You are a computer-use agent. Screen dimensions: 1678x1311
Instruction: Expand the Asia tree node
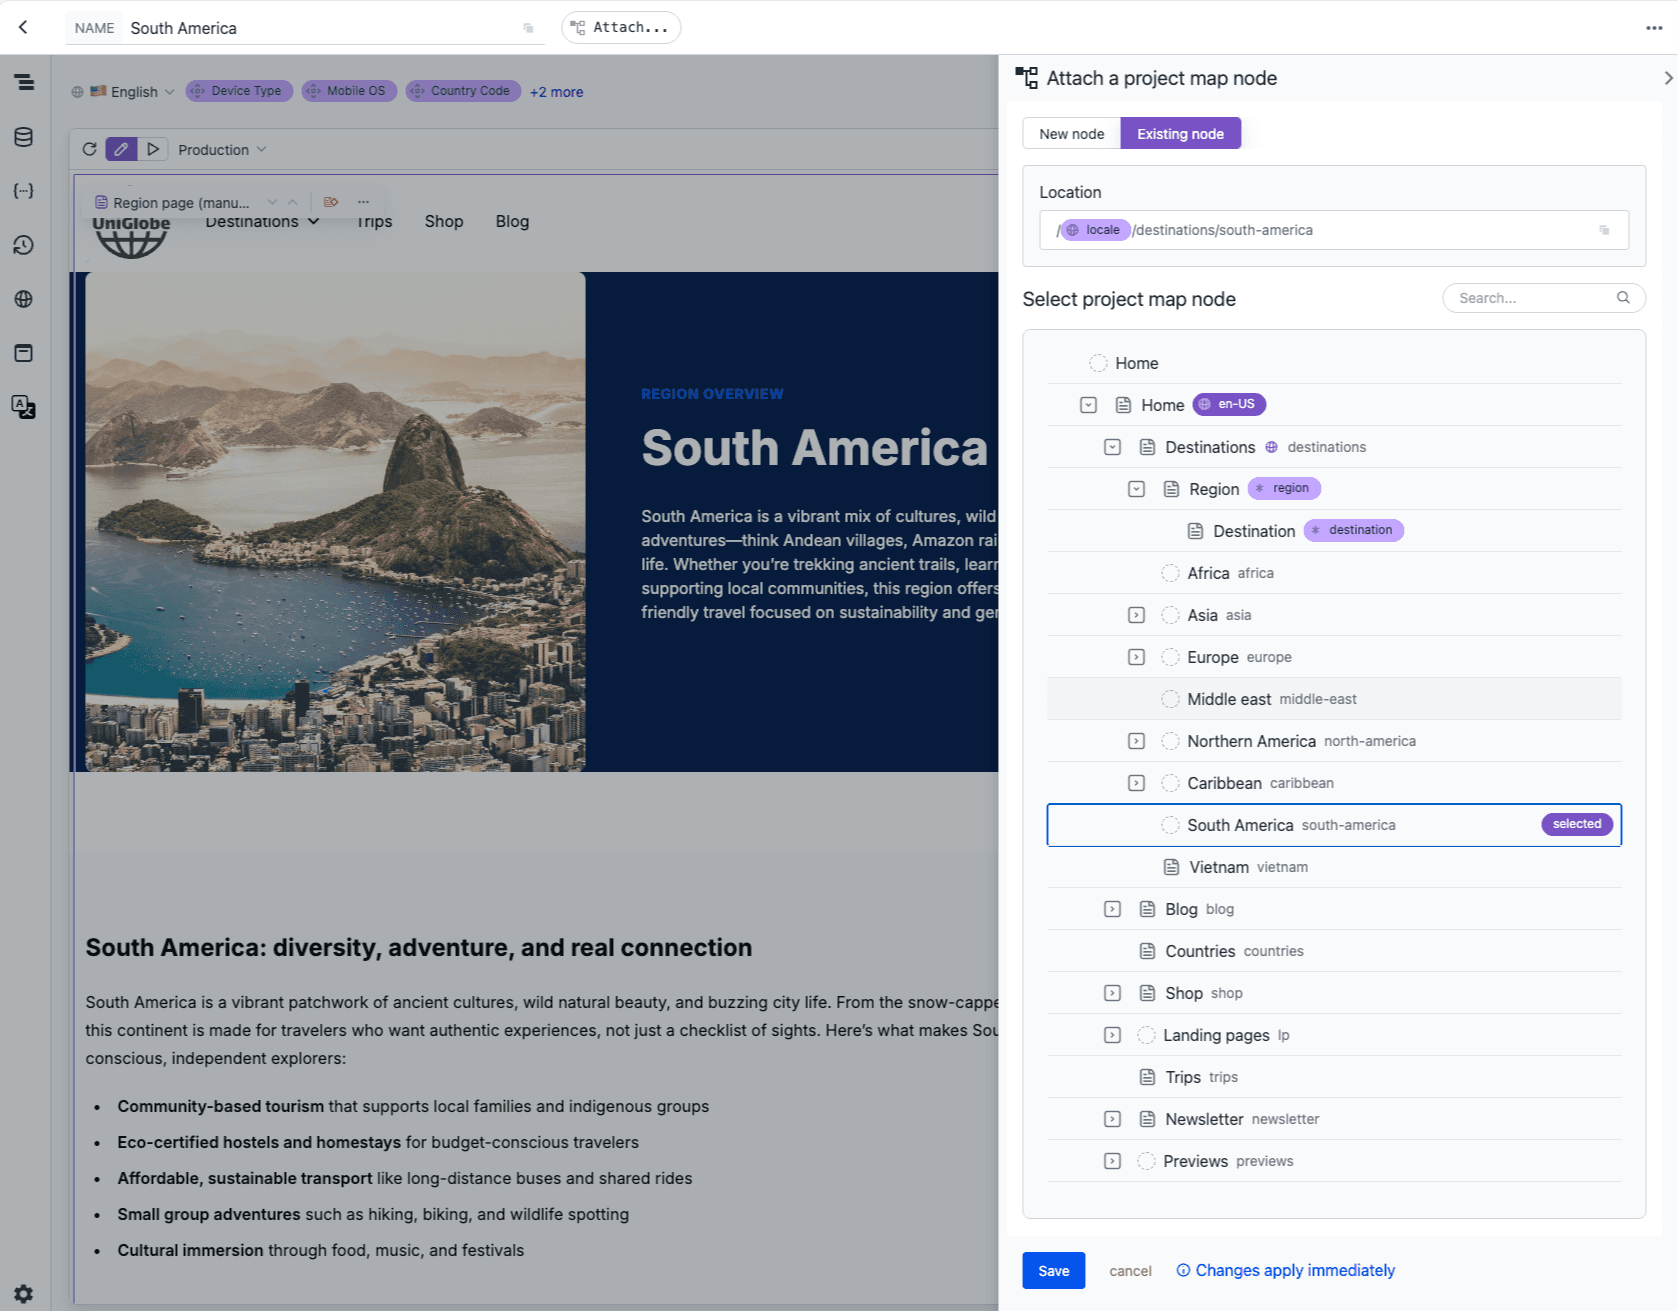click(1136, 615)
